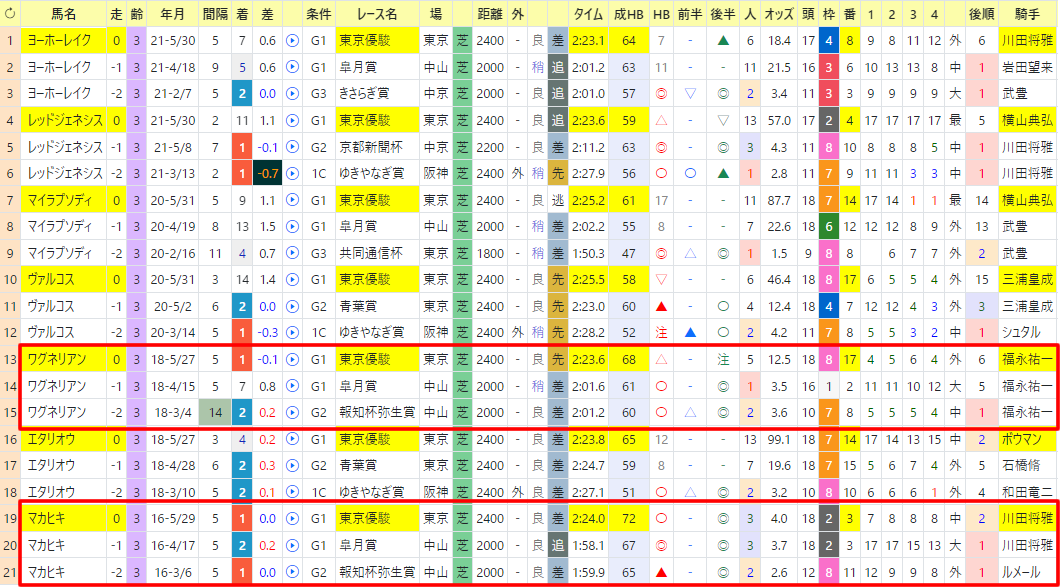Click the 成HB value 72 for マカヒキ
Screen dimensions: 1060x587
[x=629, y=519]
